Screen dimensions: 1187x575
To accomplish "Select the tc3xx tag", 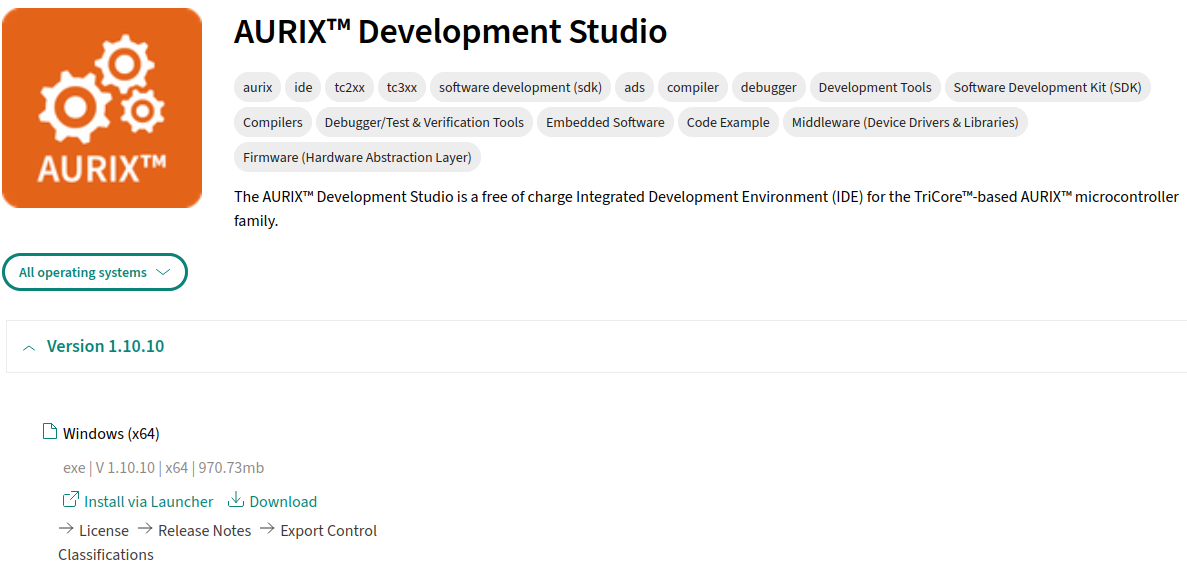I will click(402, 87).
